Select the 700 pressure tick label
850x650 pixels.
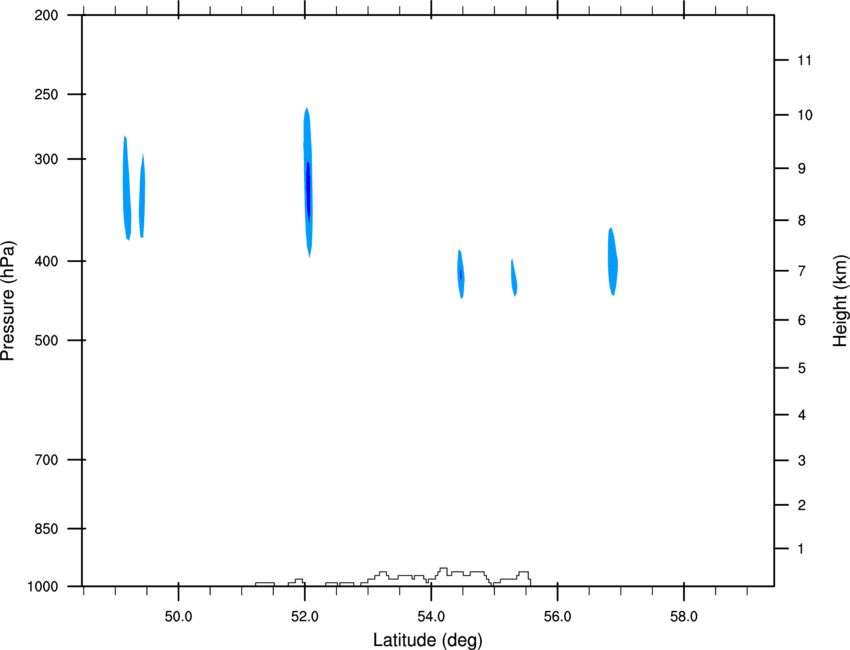[46, 460]
